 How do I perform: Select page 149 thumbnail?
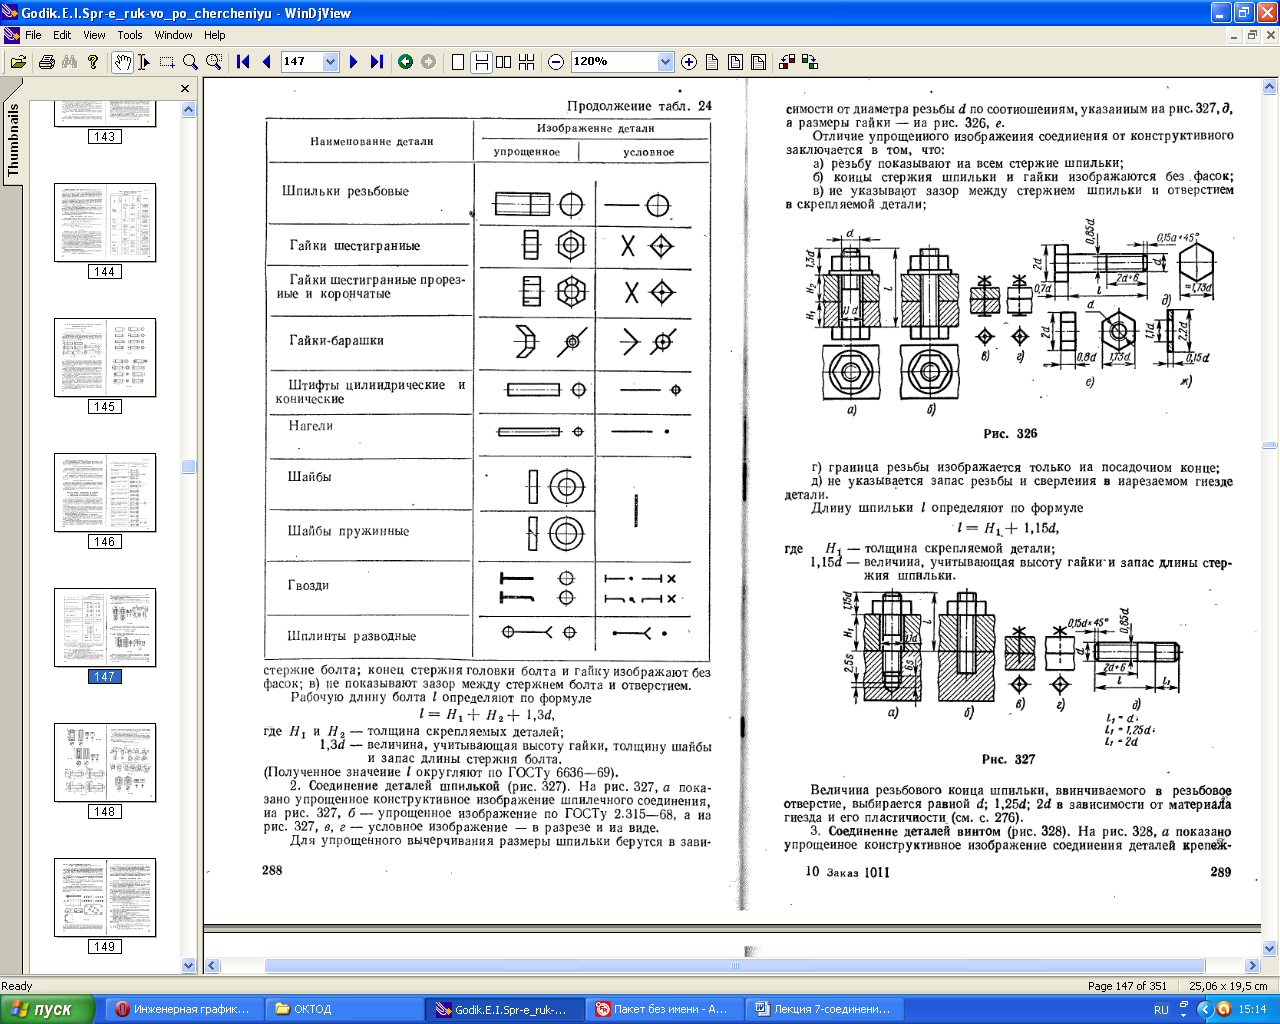105,906
